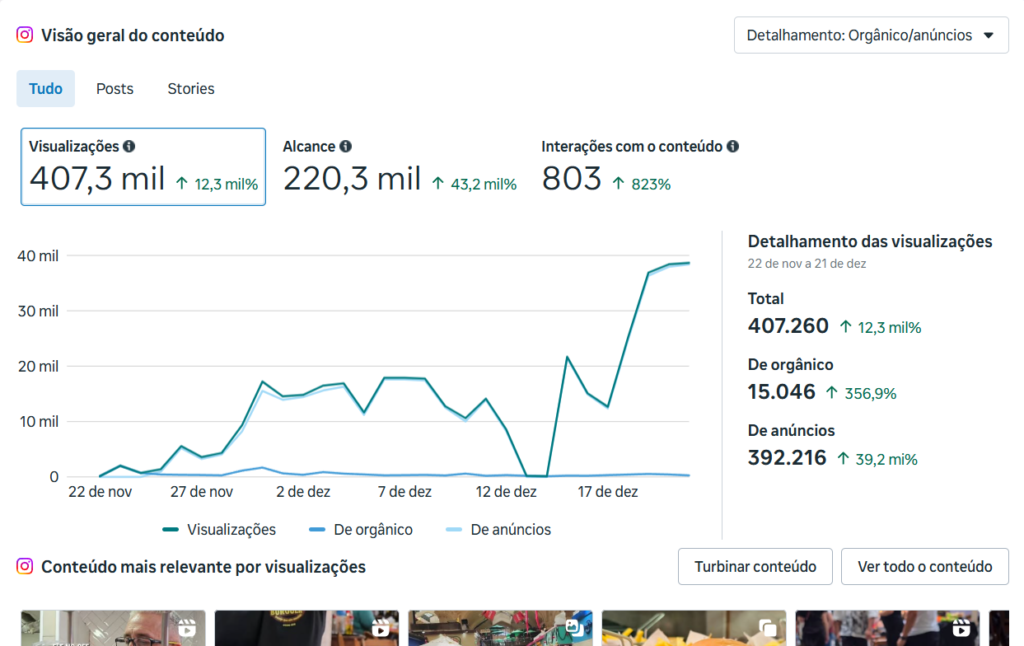The height and width of the screenshot is (646, 1024).
Task: Select the Visualizações 407,3 mil metric card
Action: tap(143, 167)
